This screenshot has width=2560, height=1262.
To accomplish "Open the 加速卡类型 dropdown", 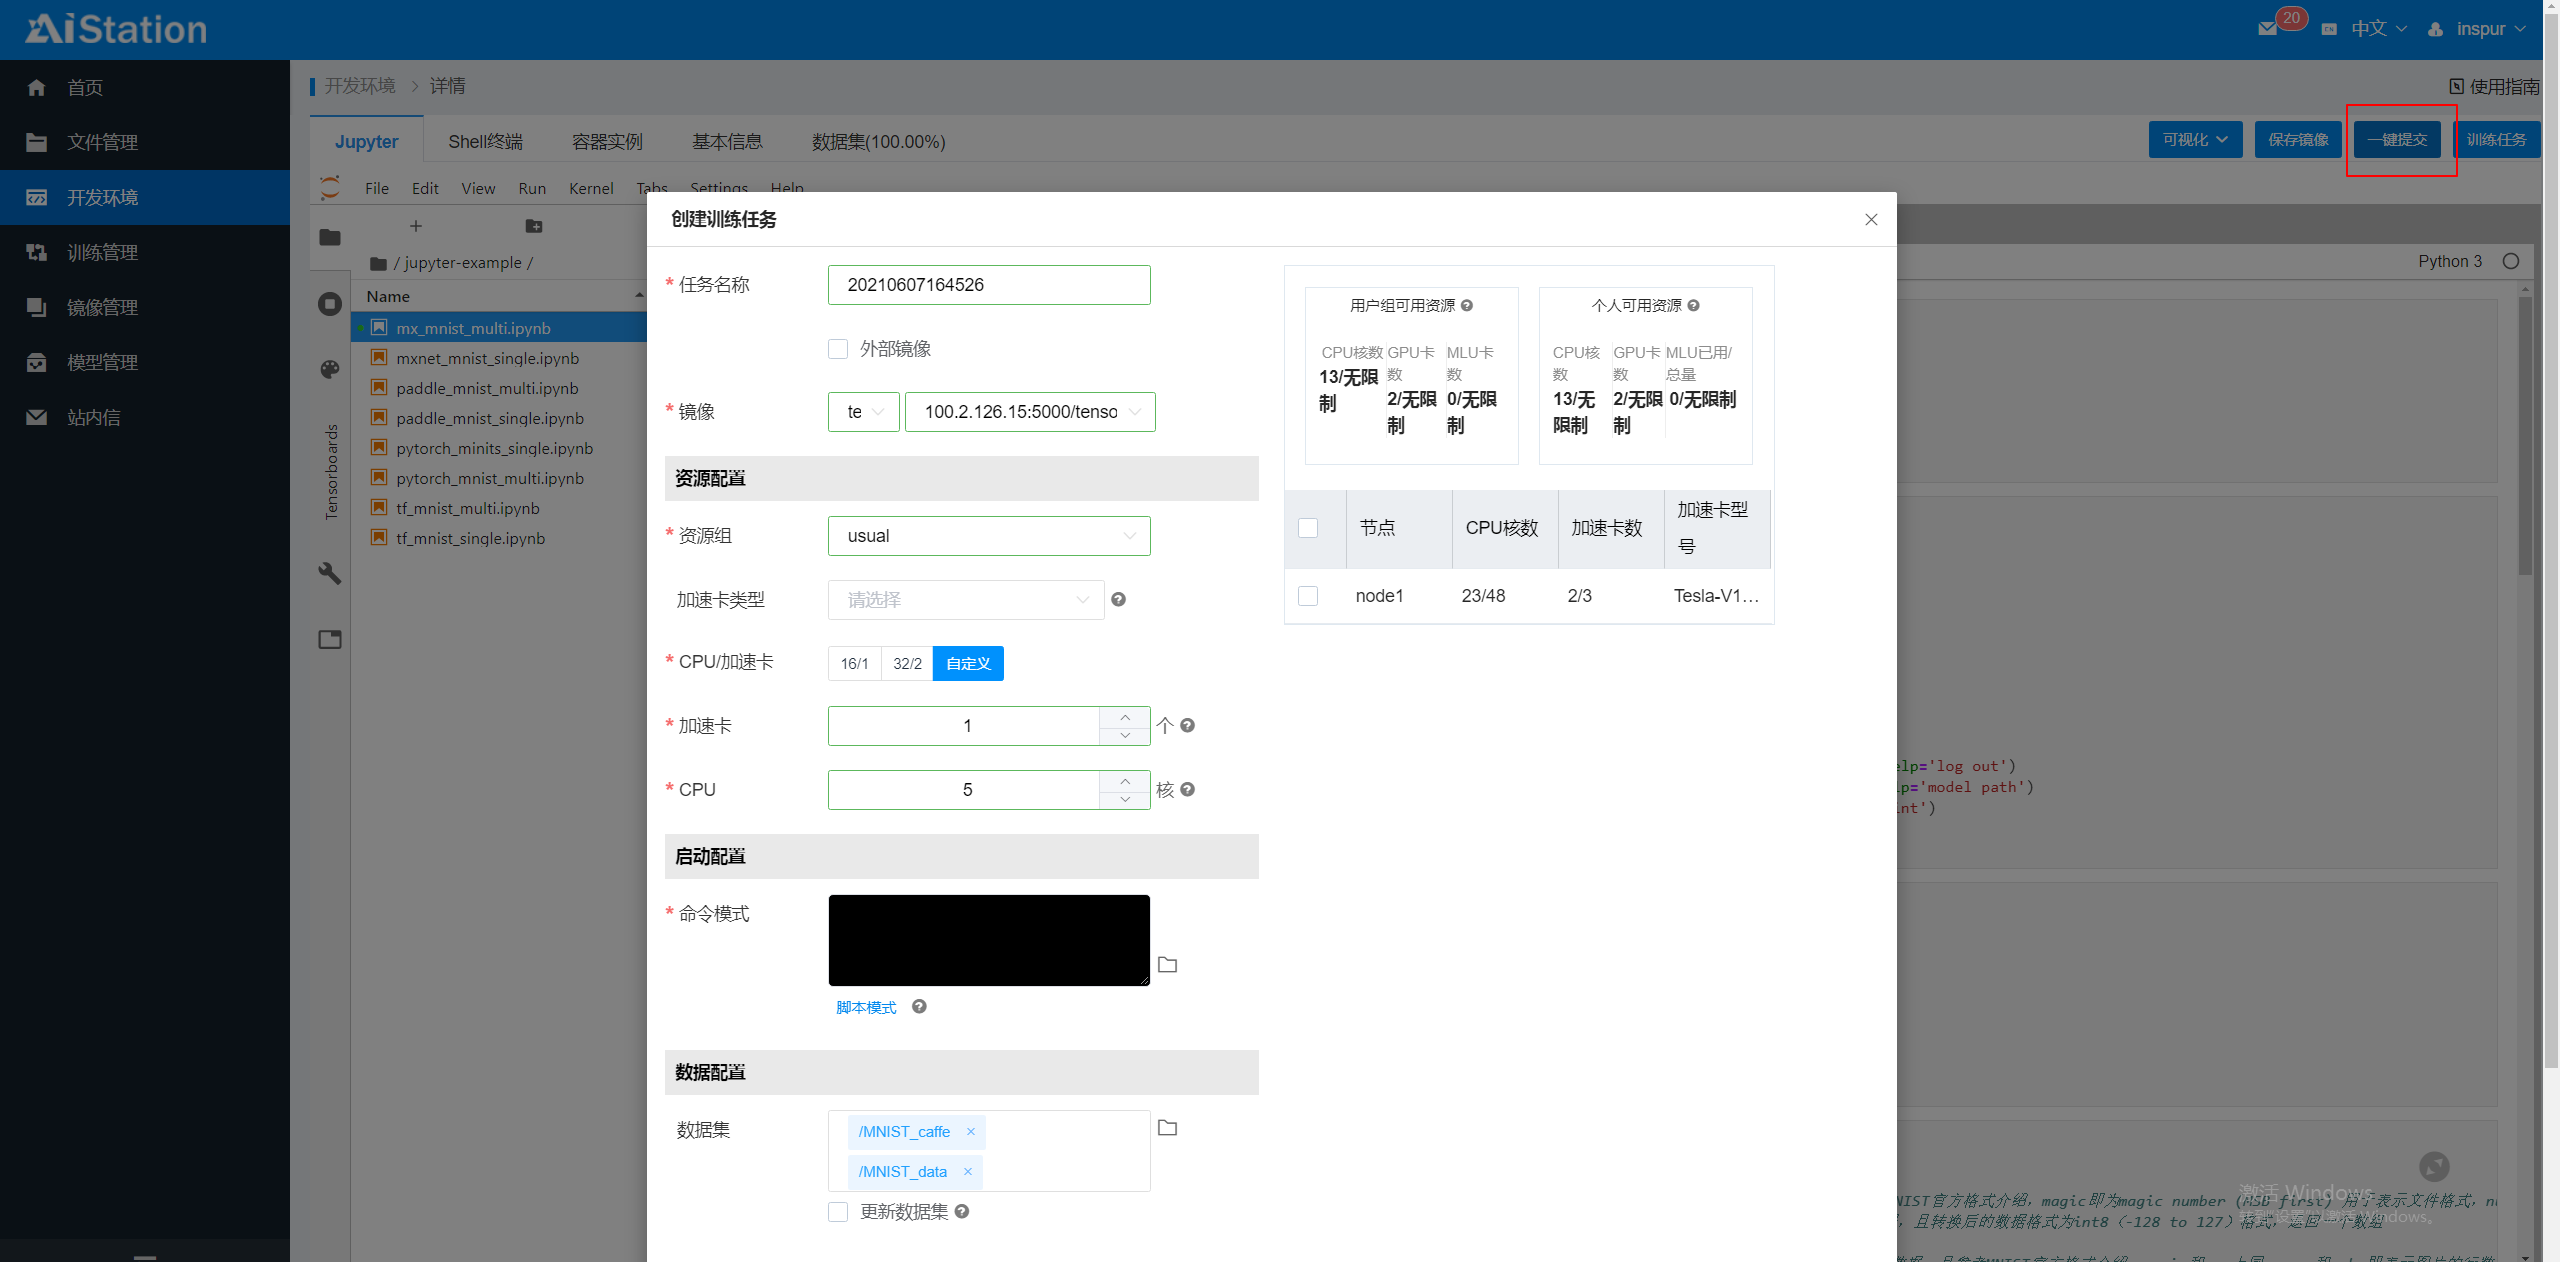I will click(x=965, y=600).
